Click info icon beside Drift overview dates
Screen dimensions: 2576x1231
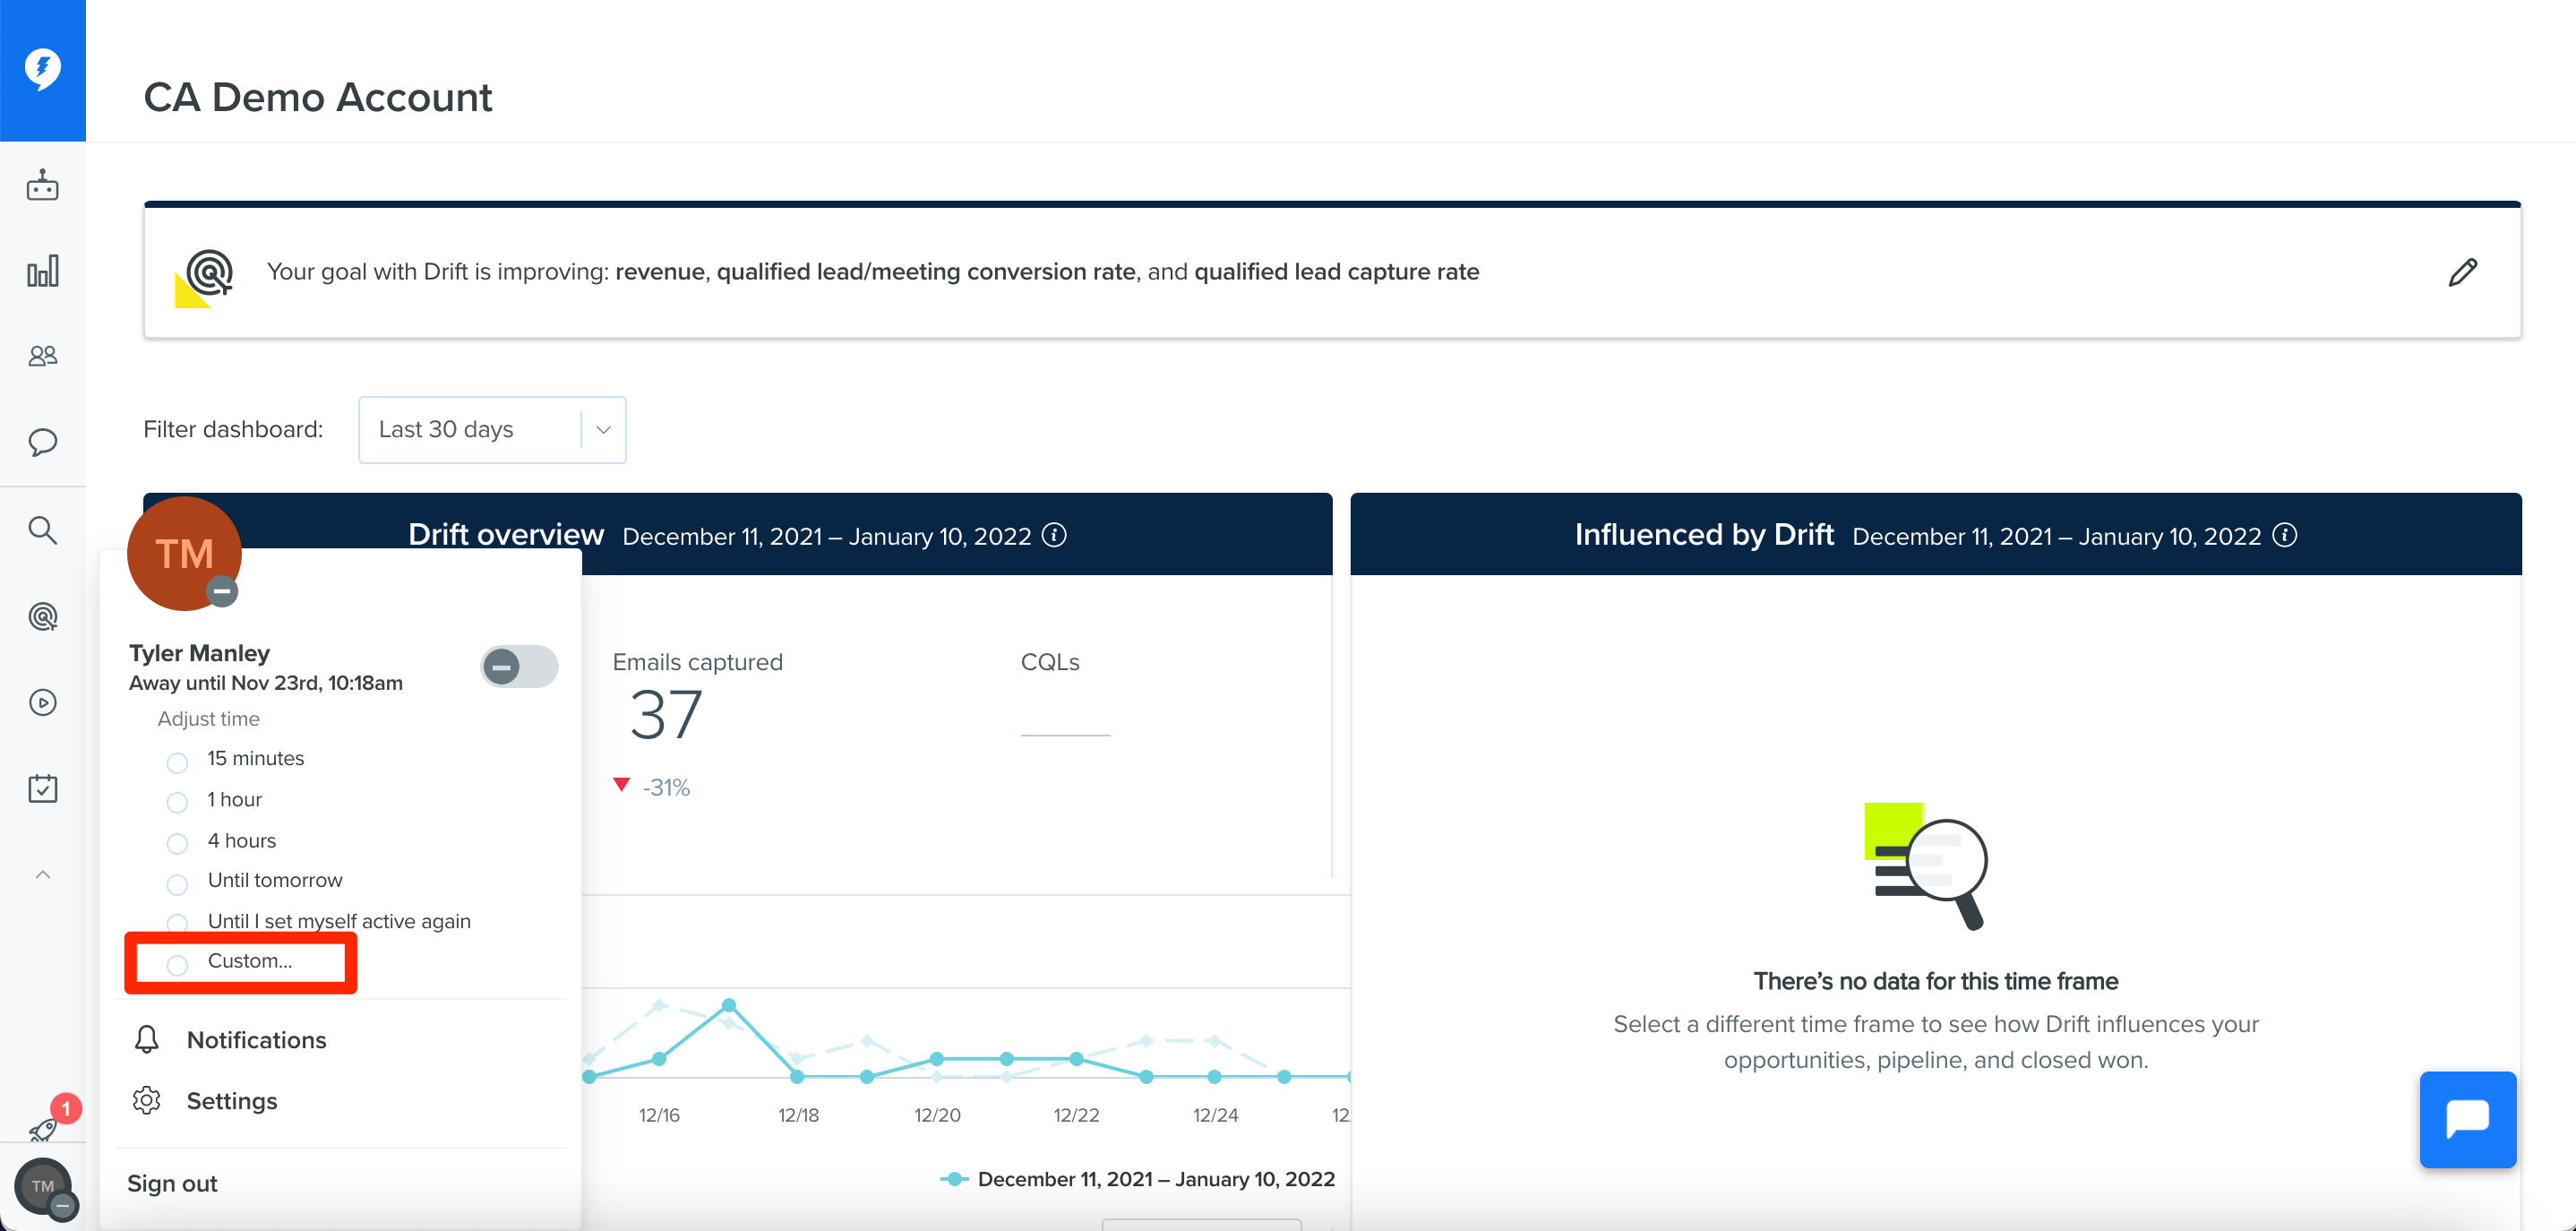click(1054, 535)
